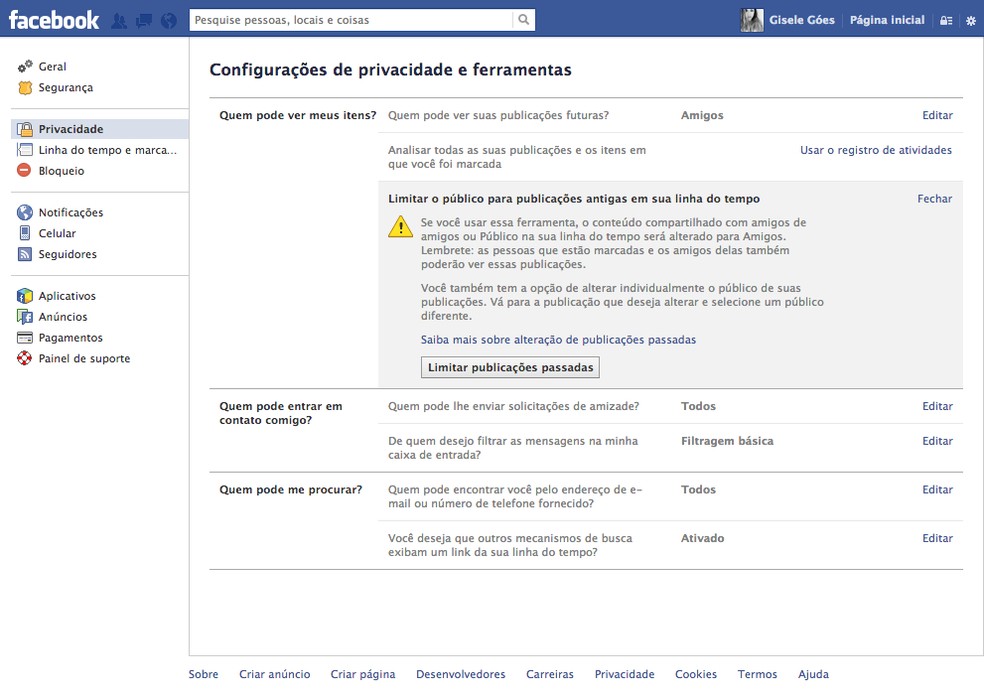Open Criar anúncio footer link
Viewport: 984px width, 694px height.
(x=274, y=674)
